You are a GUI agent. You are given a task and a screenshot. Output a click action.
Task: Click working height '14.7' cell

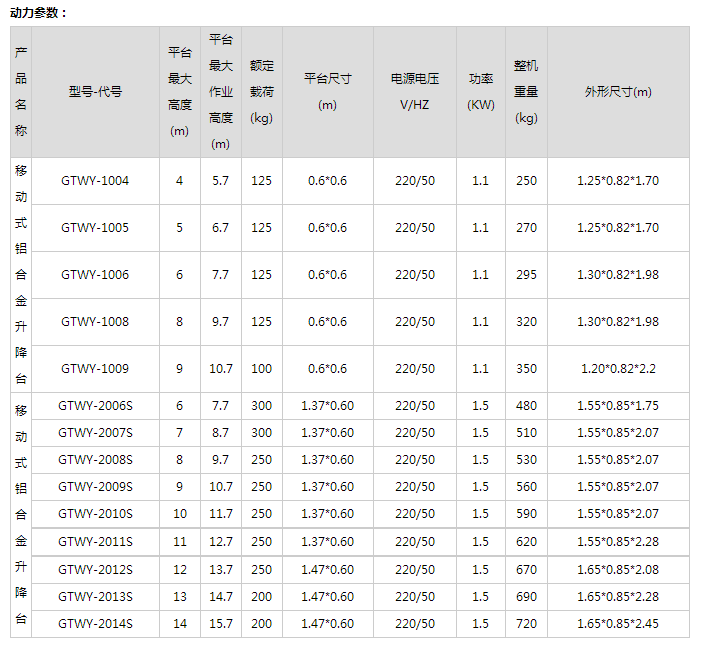(x=221, y=597)
